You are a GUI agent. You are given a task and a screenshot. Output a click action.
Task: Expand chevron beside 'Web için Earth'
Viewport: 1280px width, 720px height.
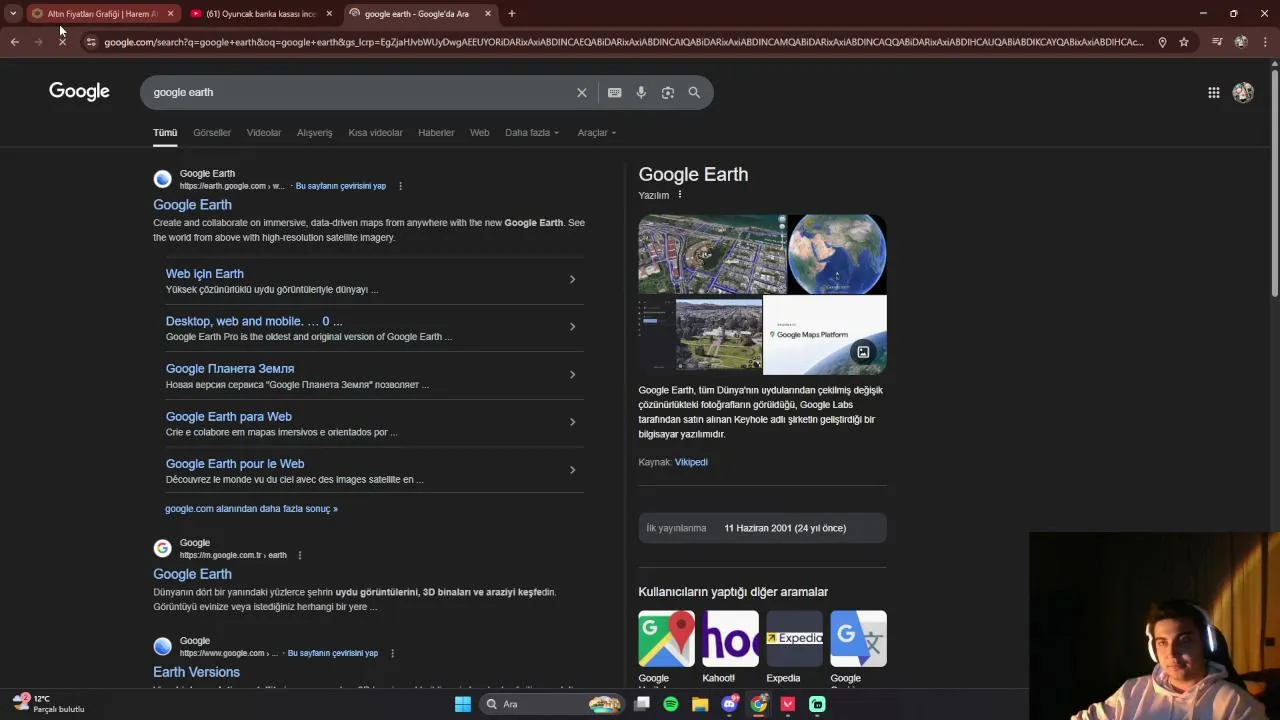pyautogui.click(x=572, y=279)
